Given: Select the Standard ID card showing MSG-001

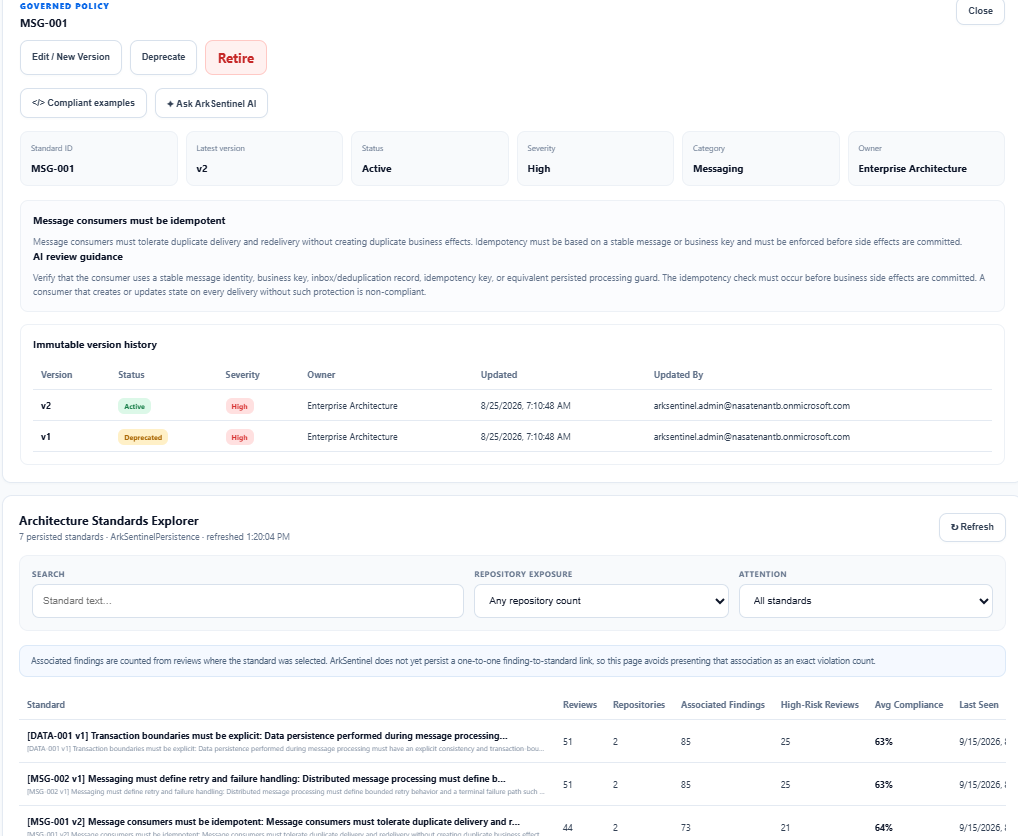Looking at the screenshot, I should coord(99,158).
